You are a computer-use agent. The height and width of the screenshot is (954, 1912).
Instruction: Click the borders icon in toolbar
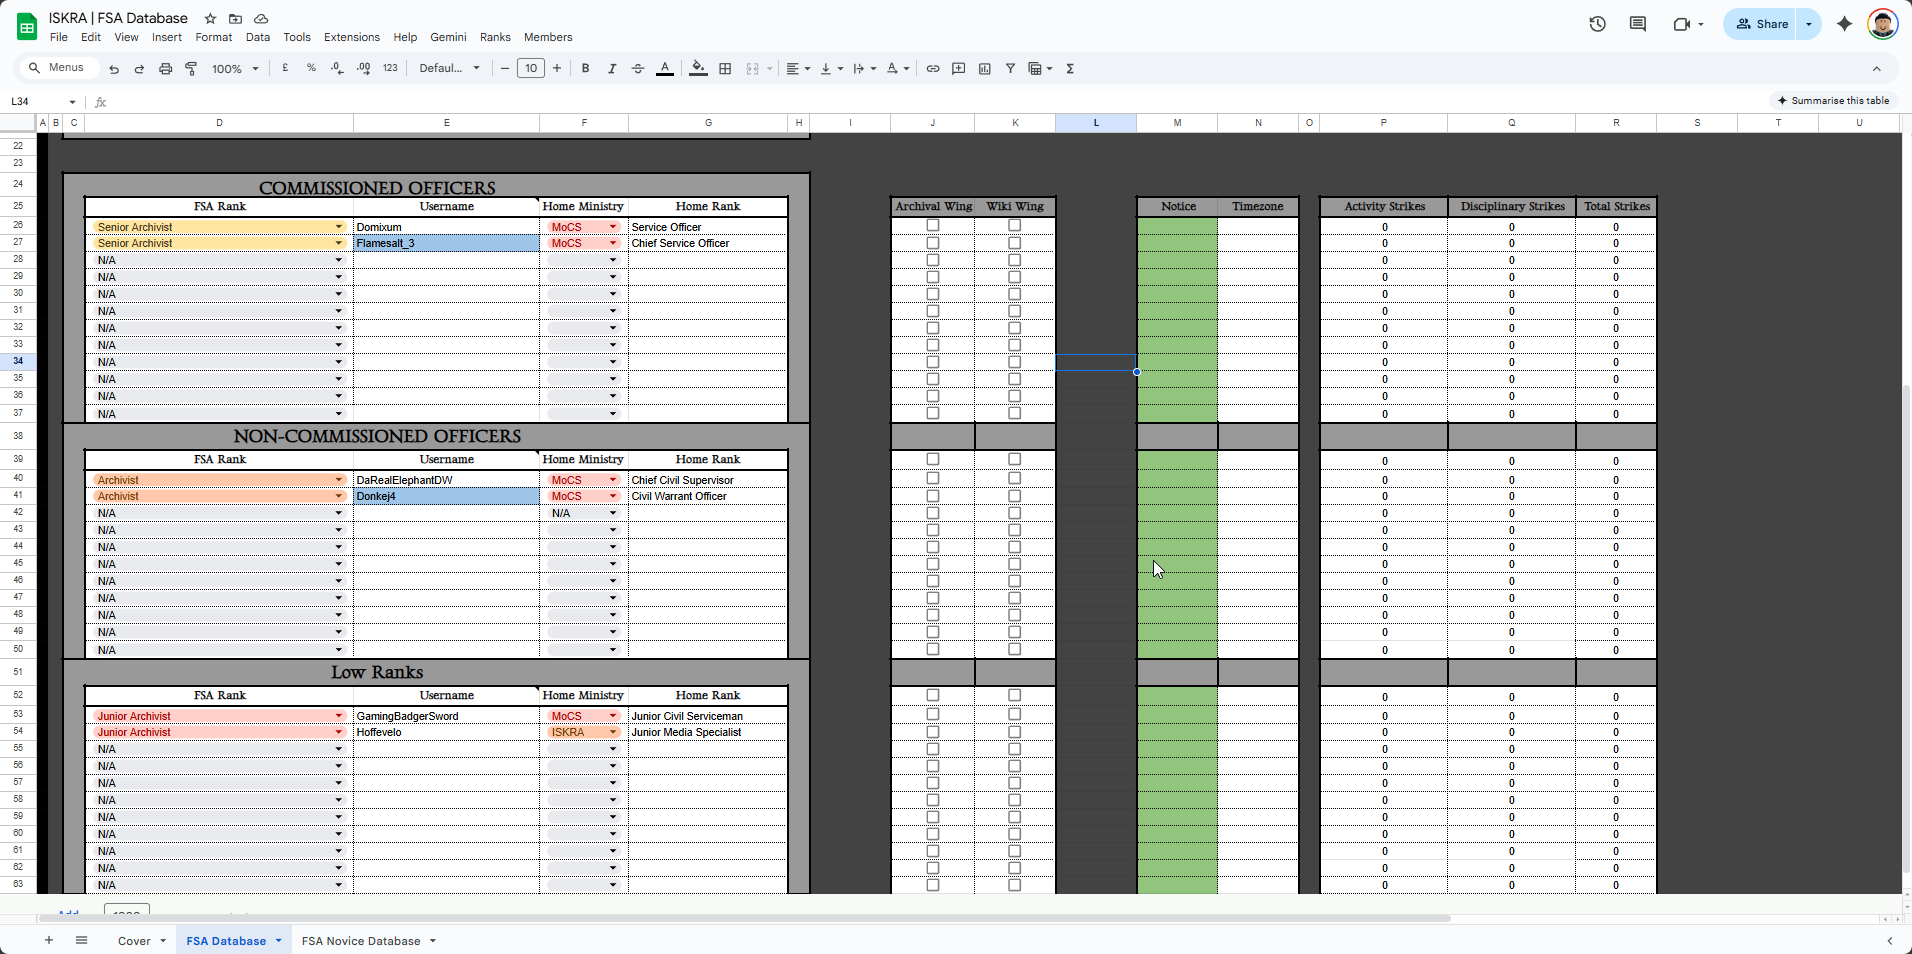click(725, 69)
